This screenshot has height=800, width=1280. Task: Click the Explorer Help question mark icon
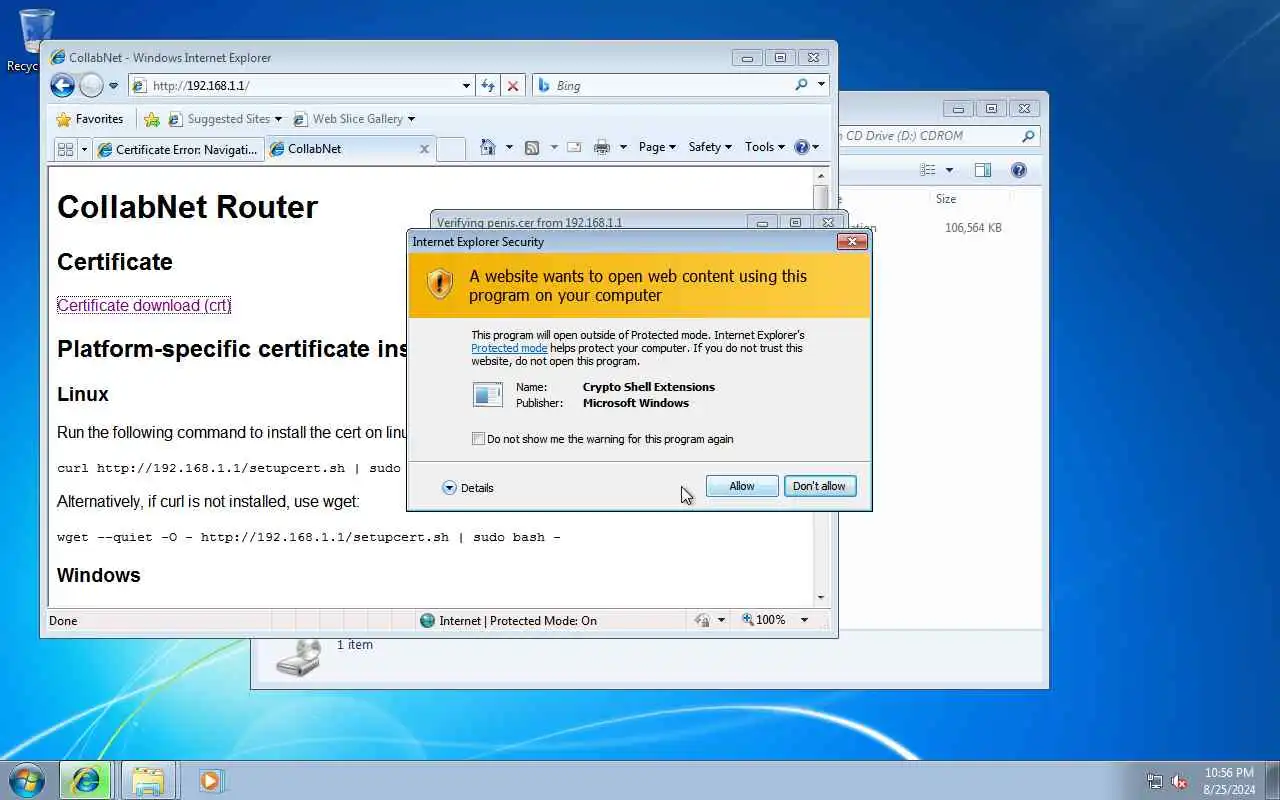pyautogui.click(x=1019, y=170)
